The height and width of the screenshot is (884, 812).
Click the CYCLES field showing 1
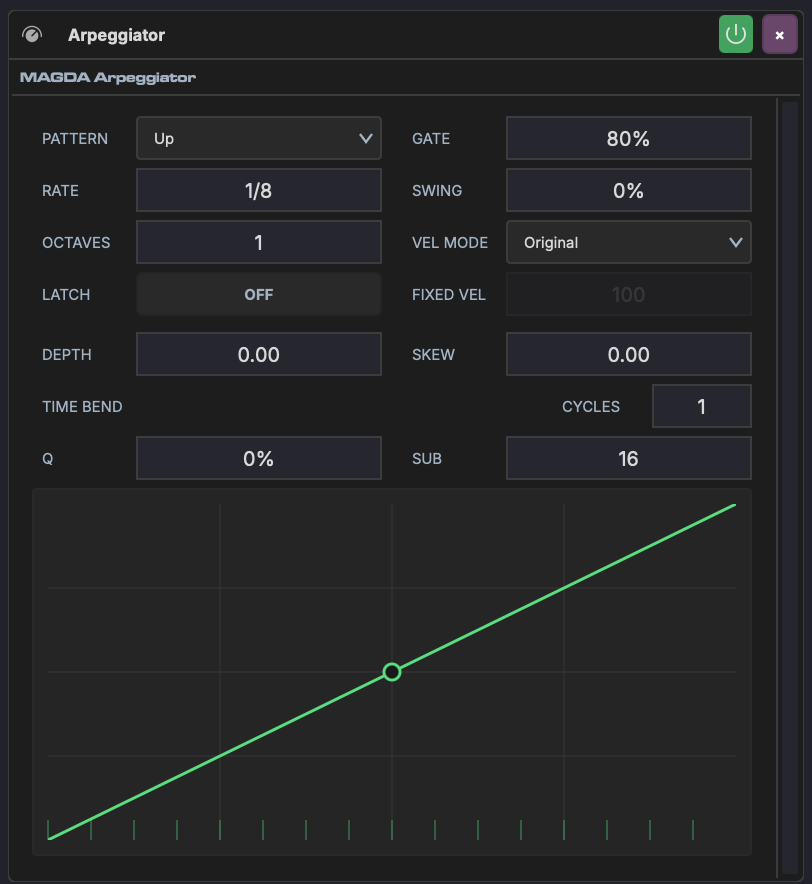click(x=701, y=406)
